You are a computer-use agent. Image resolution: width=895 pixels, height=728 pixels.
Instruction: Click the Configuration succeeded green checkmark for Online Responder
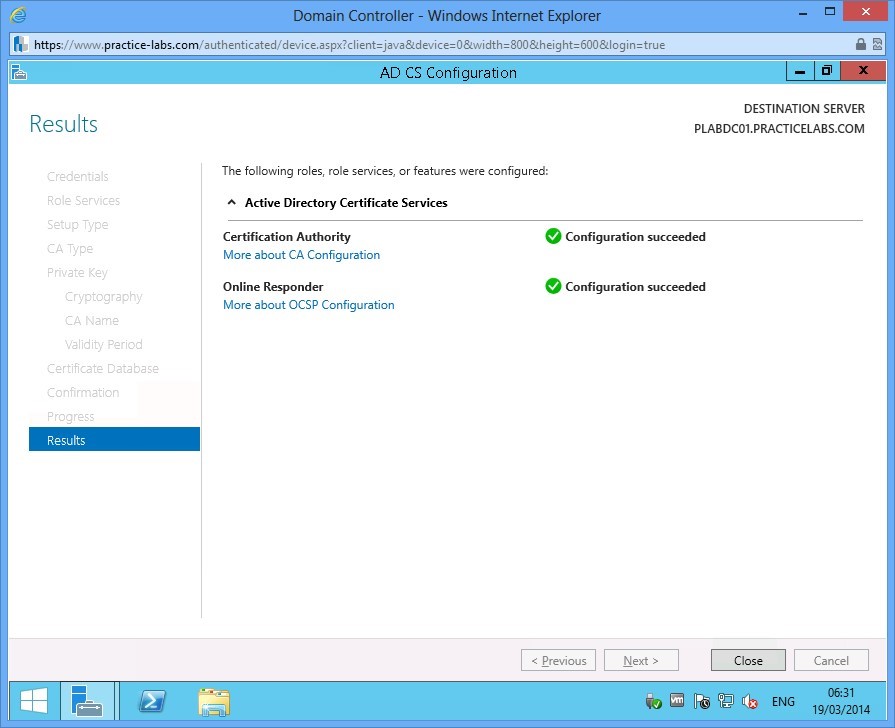pyautogui.click(x=554, y=286)
